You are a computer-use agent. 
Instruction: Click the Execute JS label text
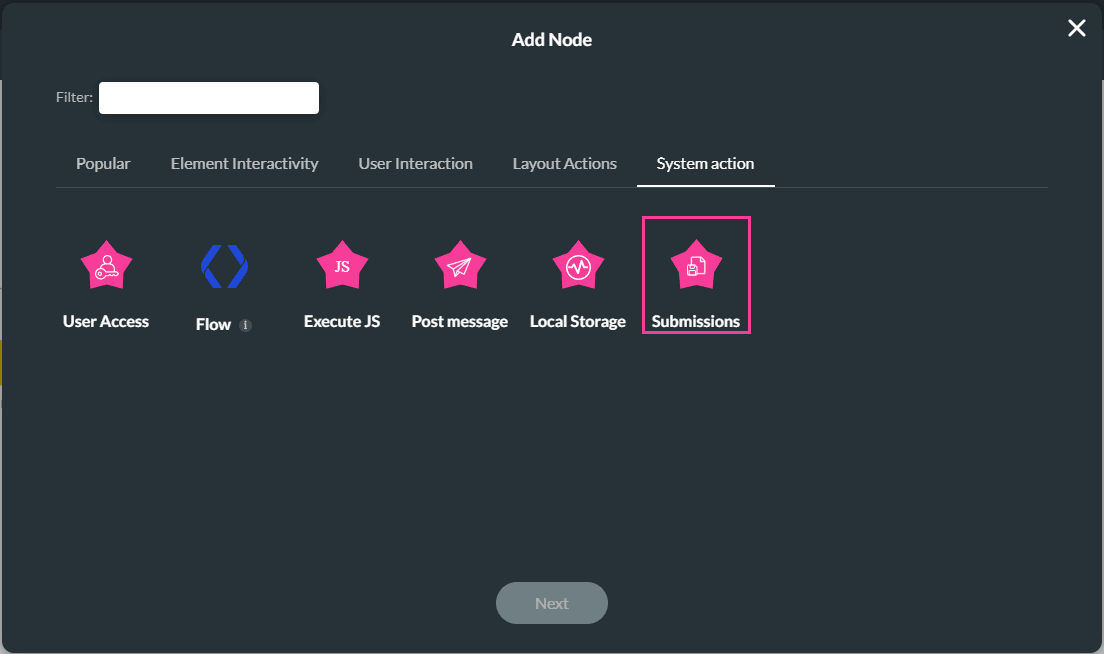coord(342,321)
